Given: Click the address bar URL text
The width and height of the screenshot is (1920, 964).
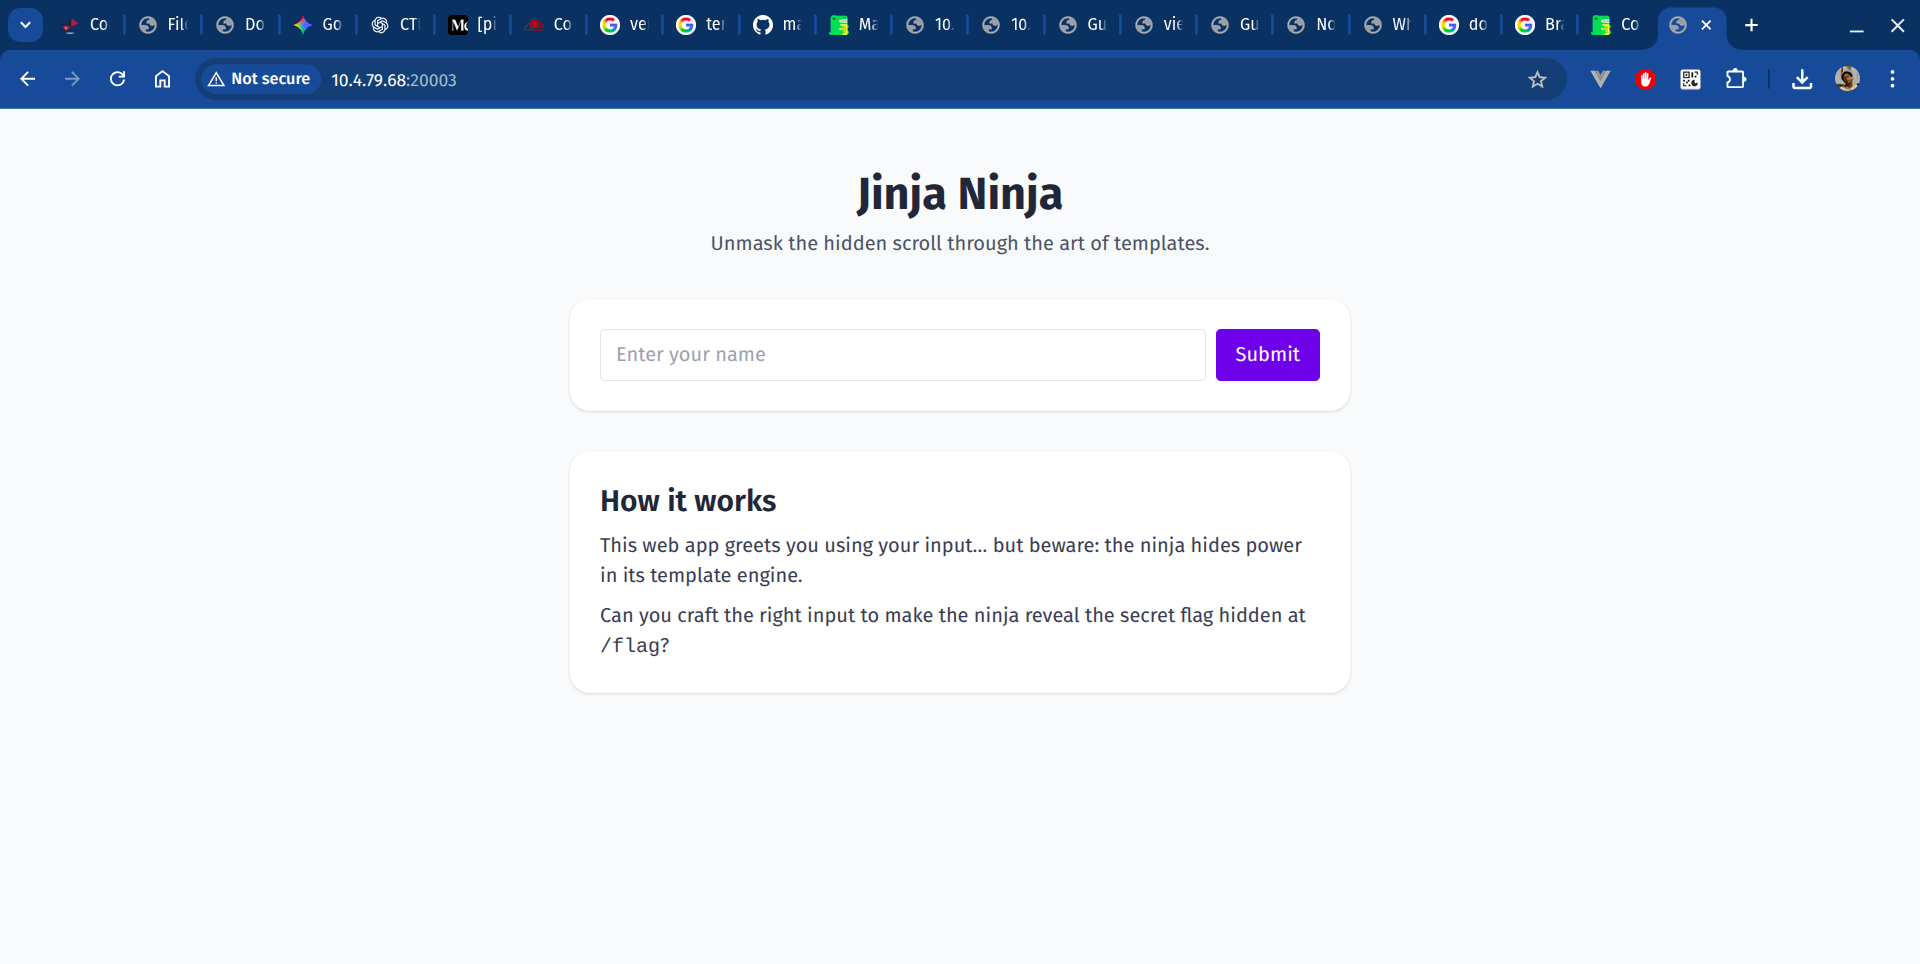Looking at the screenshot, I should 394,80.
